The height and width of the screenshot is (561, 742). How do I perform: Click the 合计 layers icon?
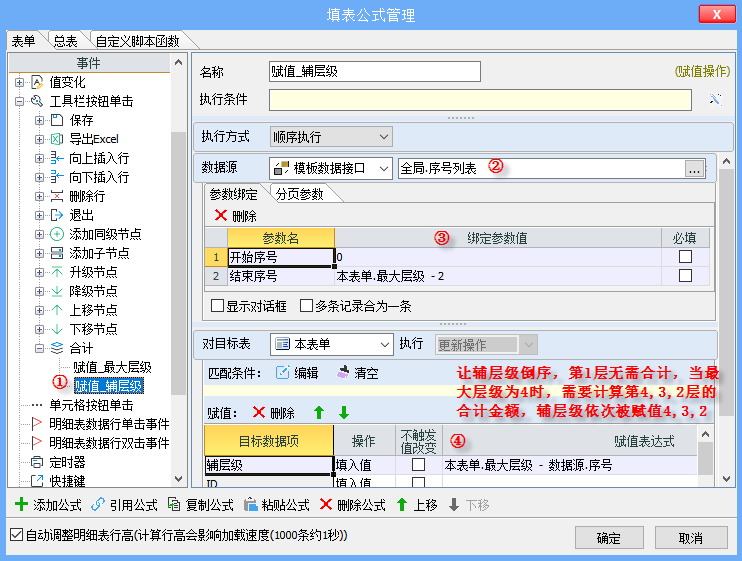pyautogui.click(x=57, y=348)
